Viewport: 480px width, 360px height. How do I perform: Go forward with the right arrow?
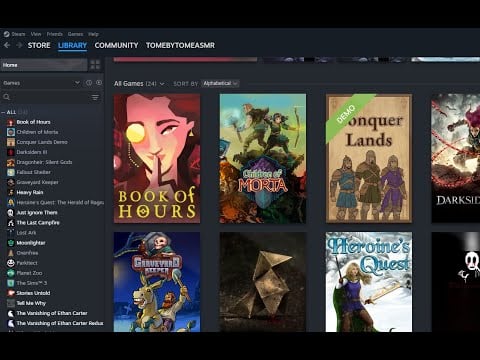click(x=19, y=45)
